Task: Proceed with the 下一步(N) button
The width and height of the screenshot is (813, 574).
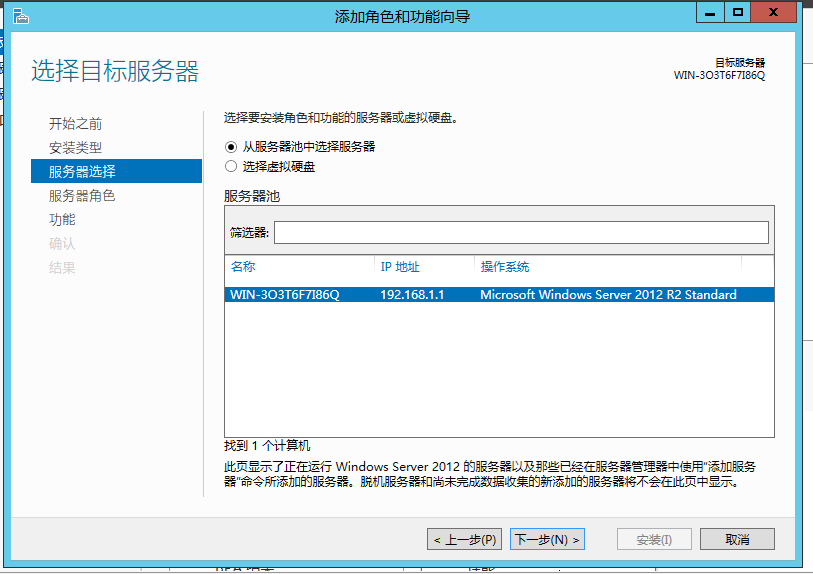Action: click(547, 539)
